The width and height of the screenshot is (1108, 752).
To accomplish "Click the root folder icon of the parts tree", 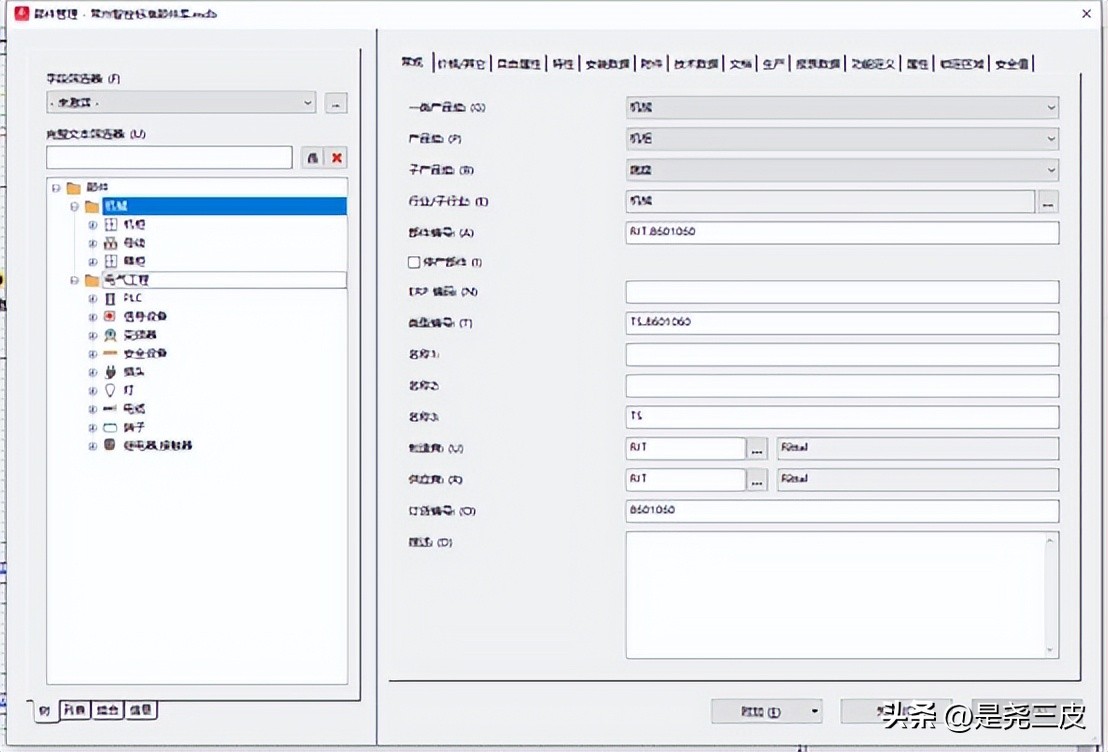I will tap(73, 188).
